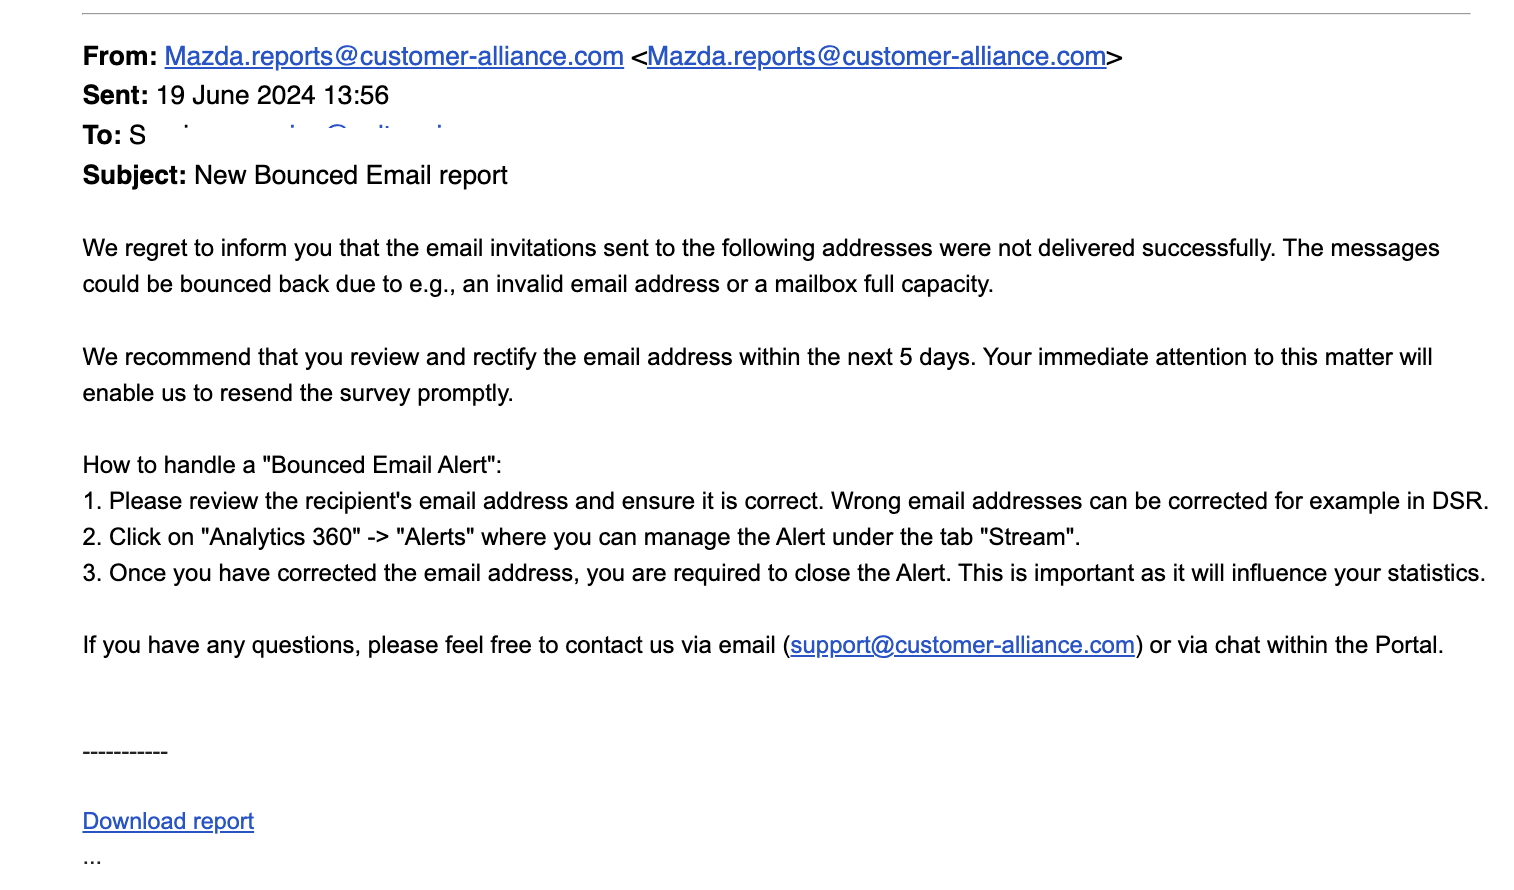Image resolution: width=1514 pixels, height=890 pixels.
Task: Click the Download report link
Action: 168,821
